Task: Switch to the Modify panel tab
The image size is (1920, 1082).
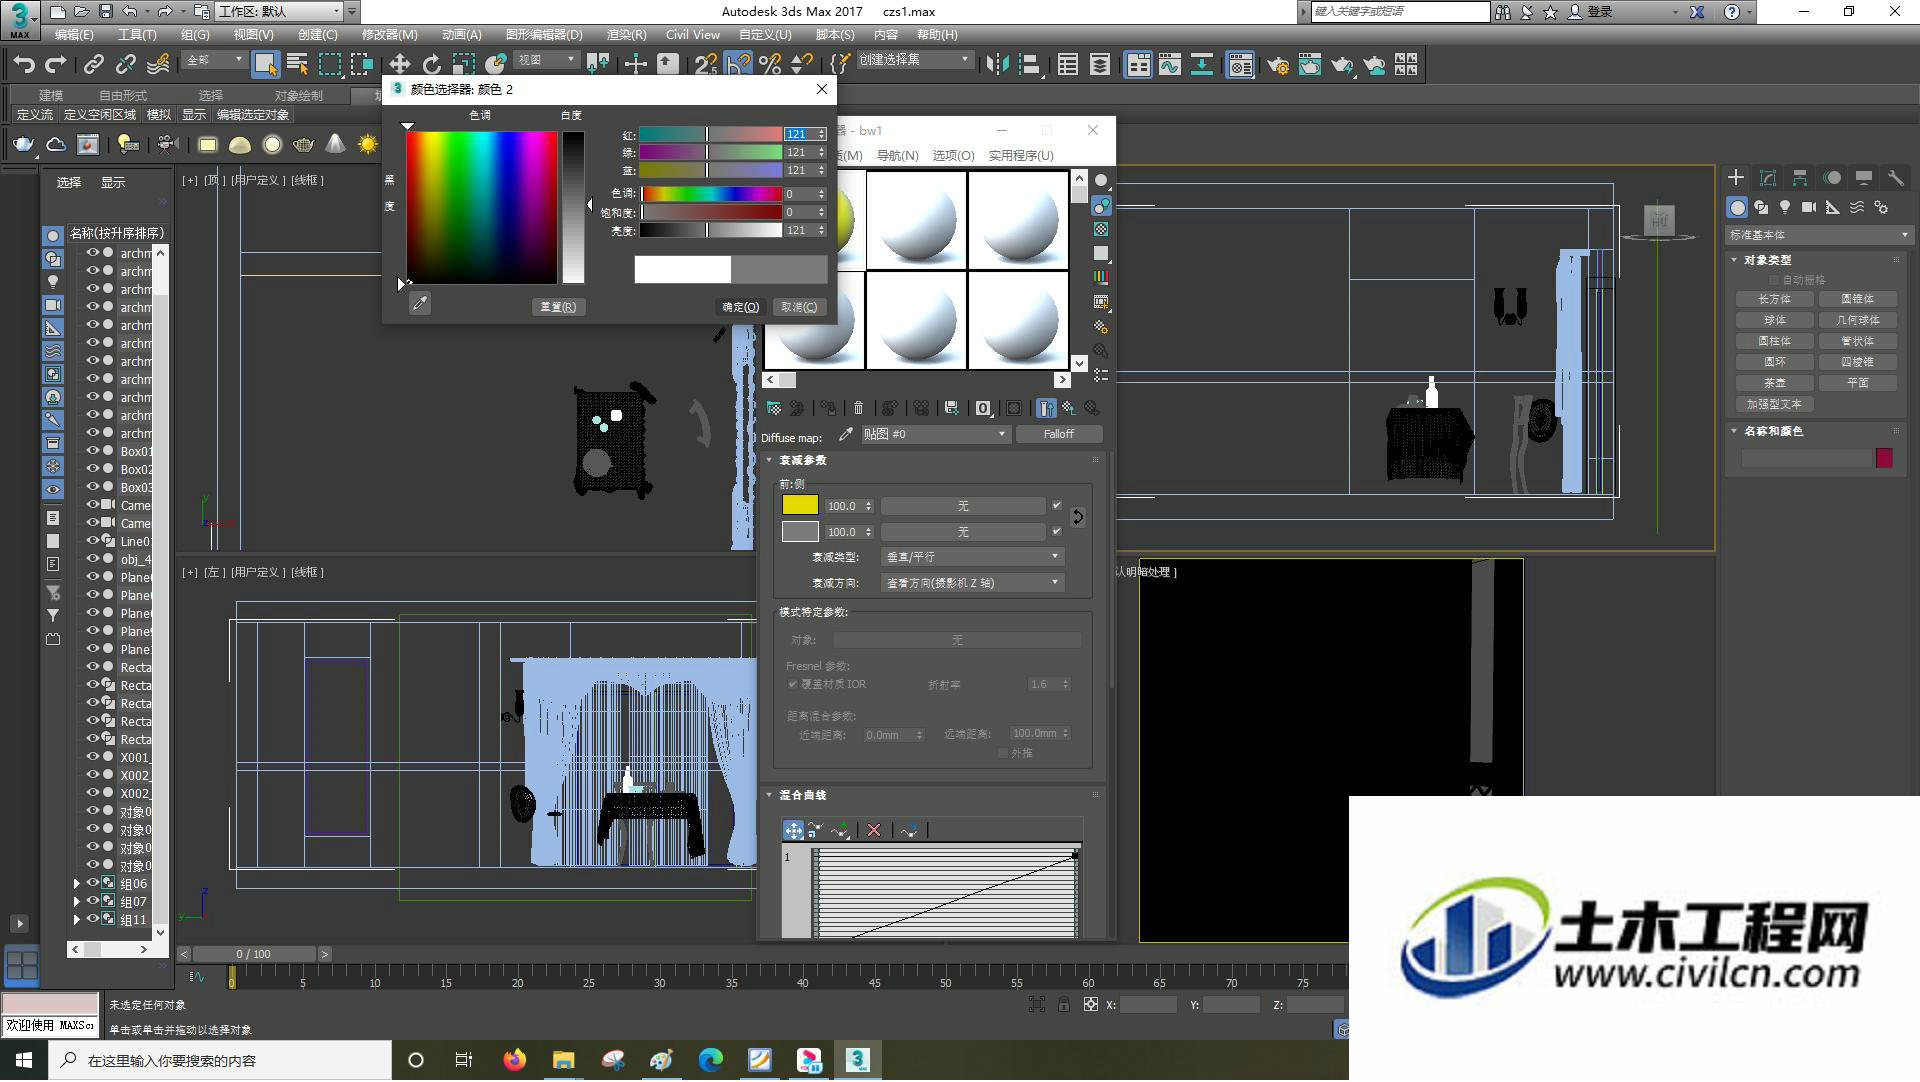Action: click(x=1768, y=178)
